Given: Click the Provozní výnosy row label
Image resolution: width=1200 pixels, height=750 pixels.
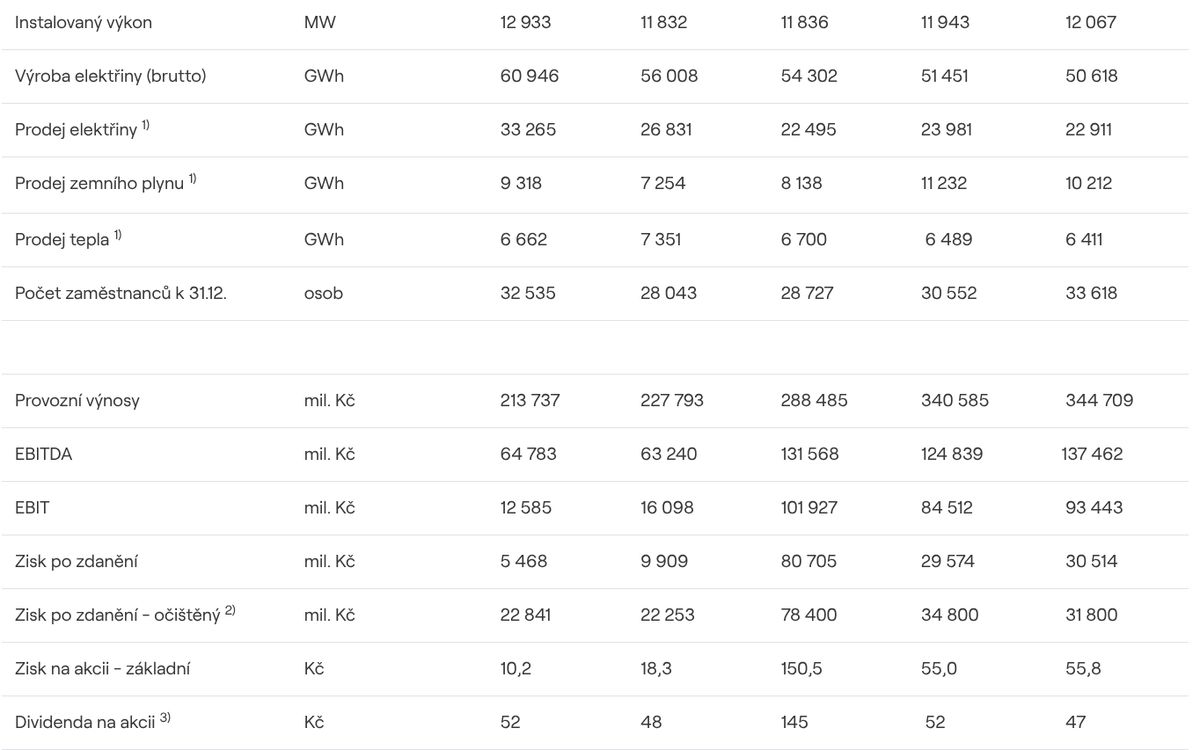Looking at the screenshot, I should [77, 400].
